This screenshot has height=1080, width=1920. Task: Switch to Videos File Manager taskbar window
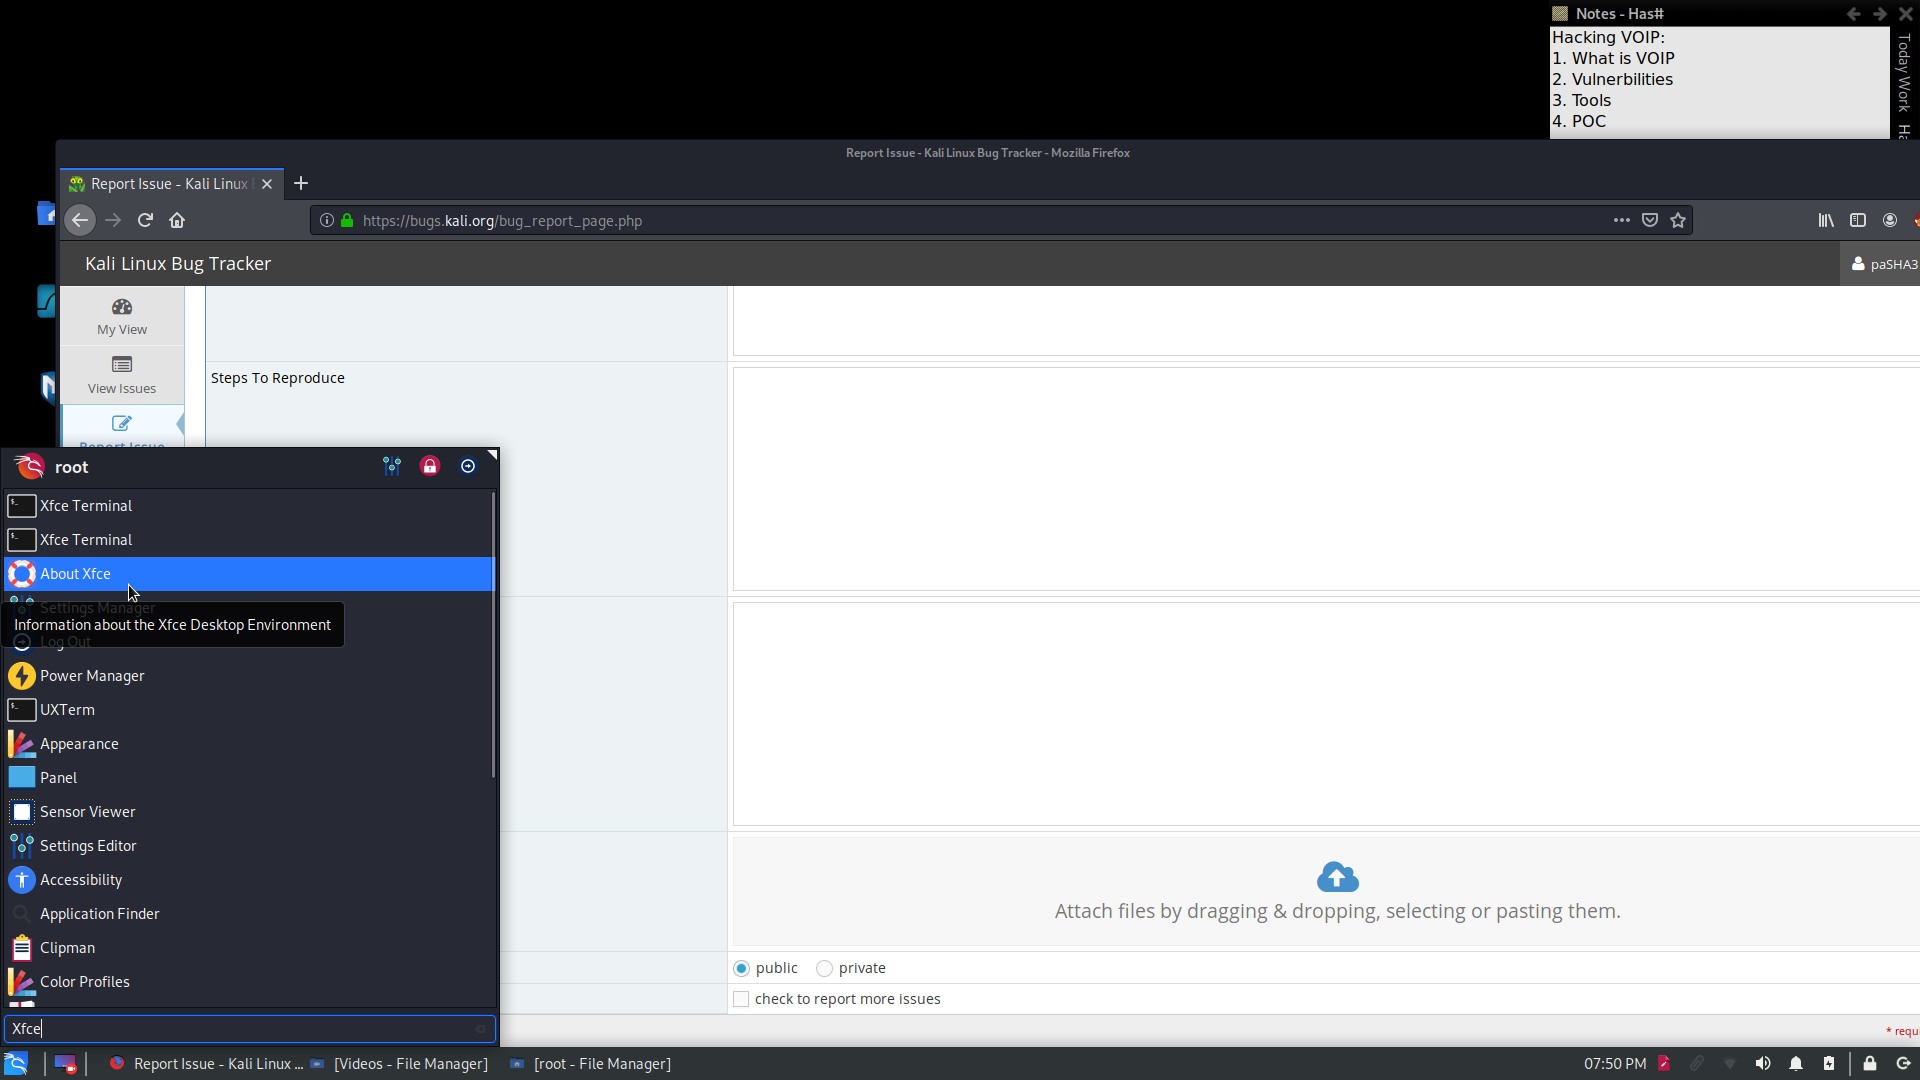(x=400, y=1063)
